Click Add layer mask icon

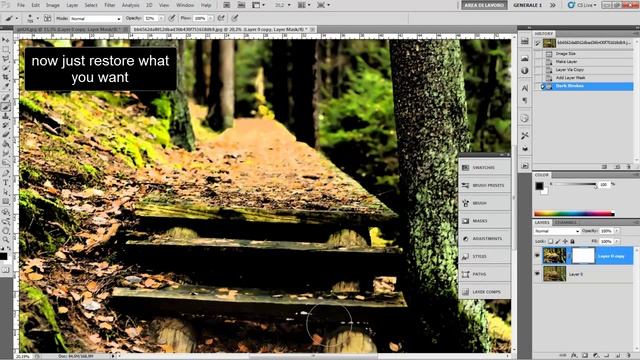(x=585, y=356)
